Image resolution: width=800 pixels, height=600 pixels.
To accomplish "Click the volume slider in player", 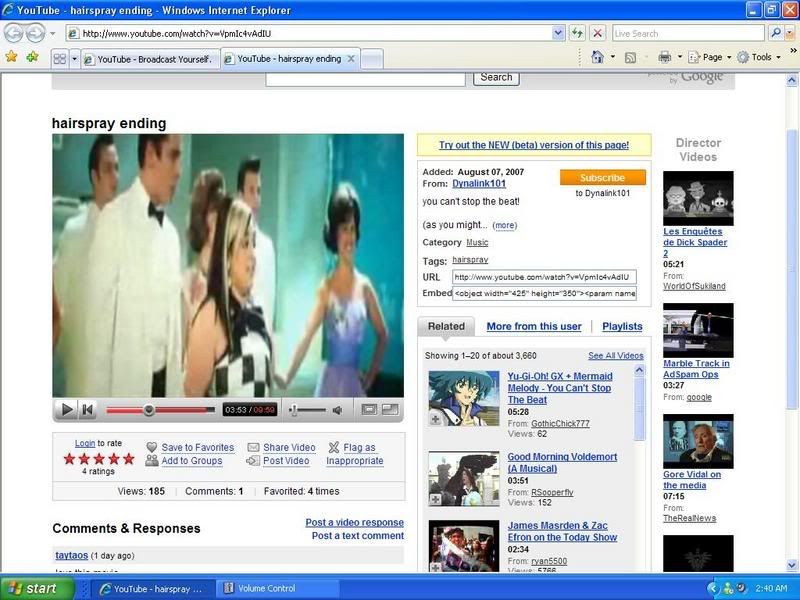I will point(307,410).
